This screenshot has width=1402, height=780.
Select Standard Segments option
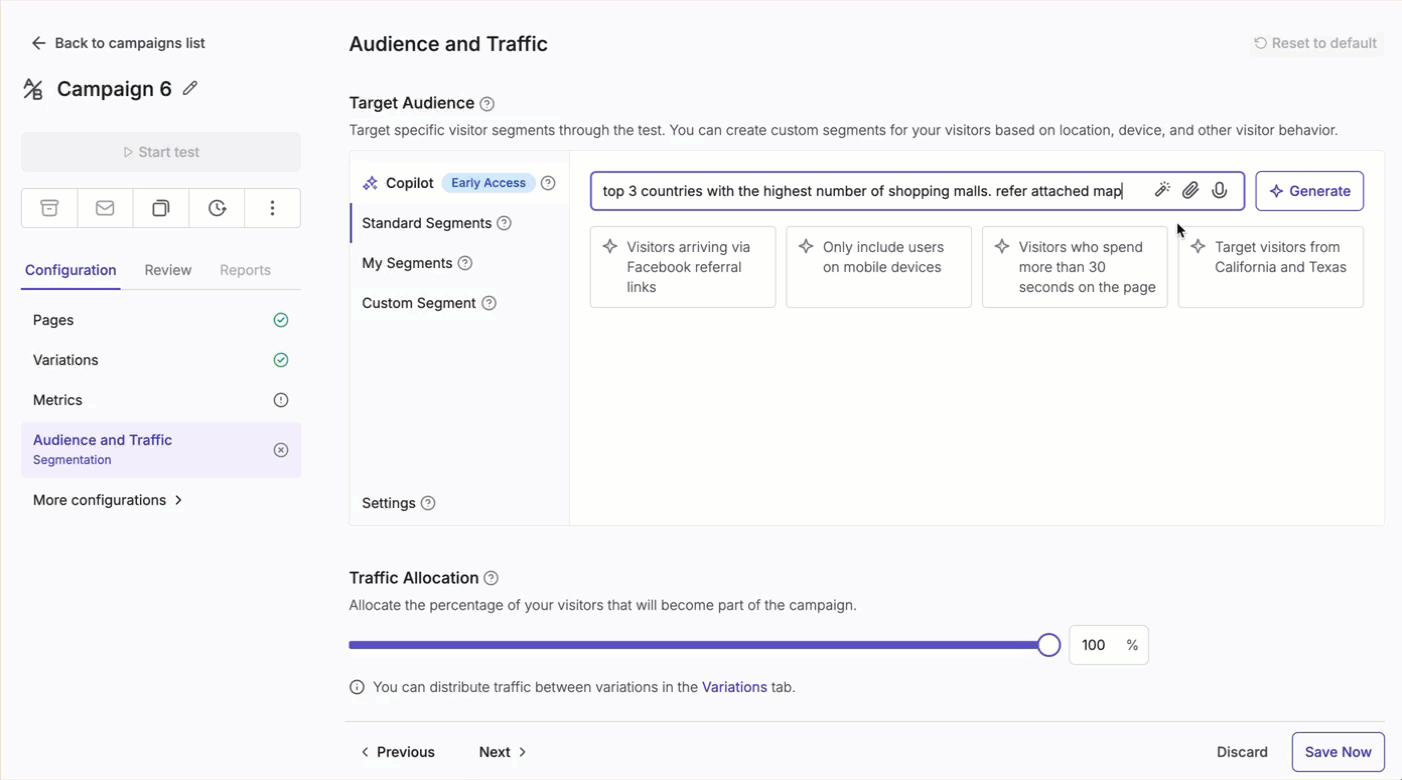pyautogui.click(x=459, y=223)
